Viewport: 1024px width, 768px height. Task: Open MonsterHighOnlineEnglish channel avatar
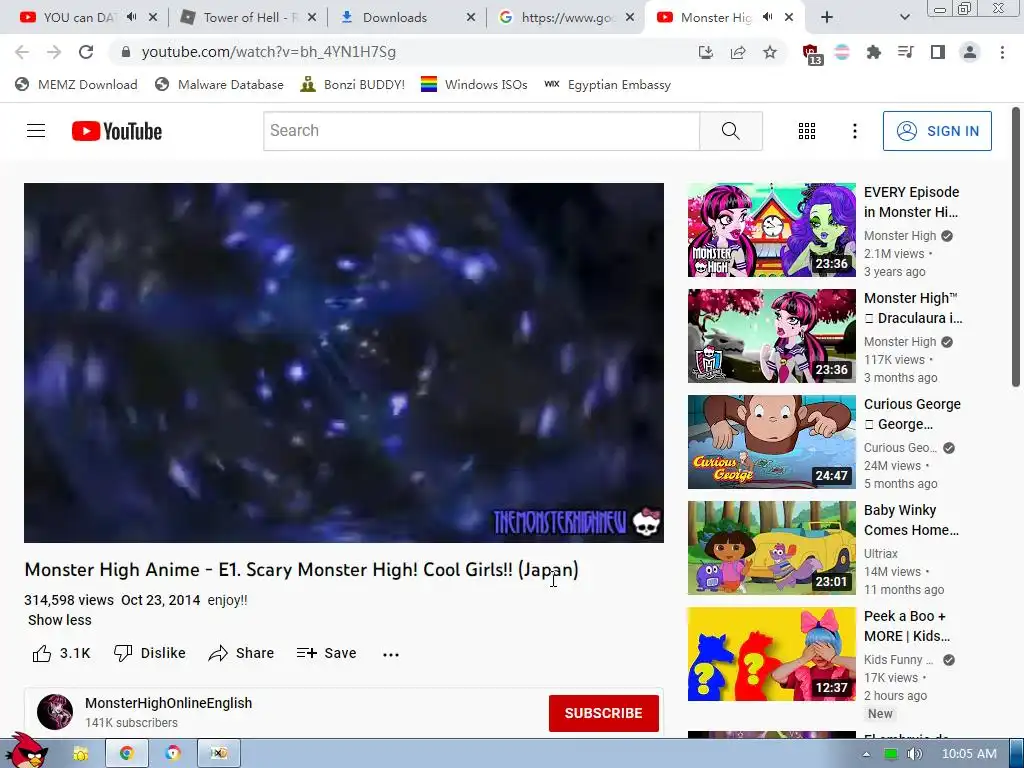tap(55, 712)
